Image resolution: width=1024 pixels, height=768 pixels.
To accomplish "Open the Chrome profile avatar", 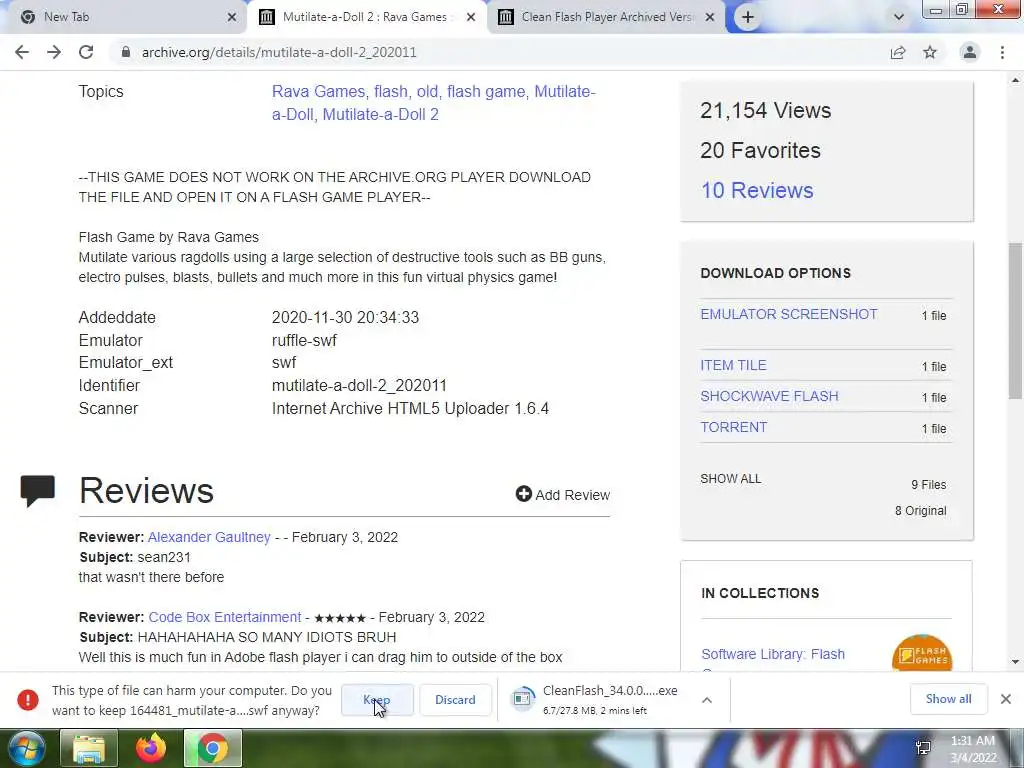I will (x=970, y=52).
